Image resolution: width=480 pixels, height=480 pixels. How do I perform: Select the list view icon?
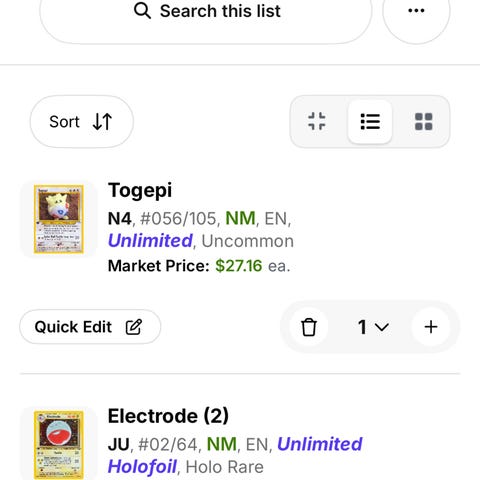coord(370,121)
